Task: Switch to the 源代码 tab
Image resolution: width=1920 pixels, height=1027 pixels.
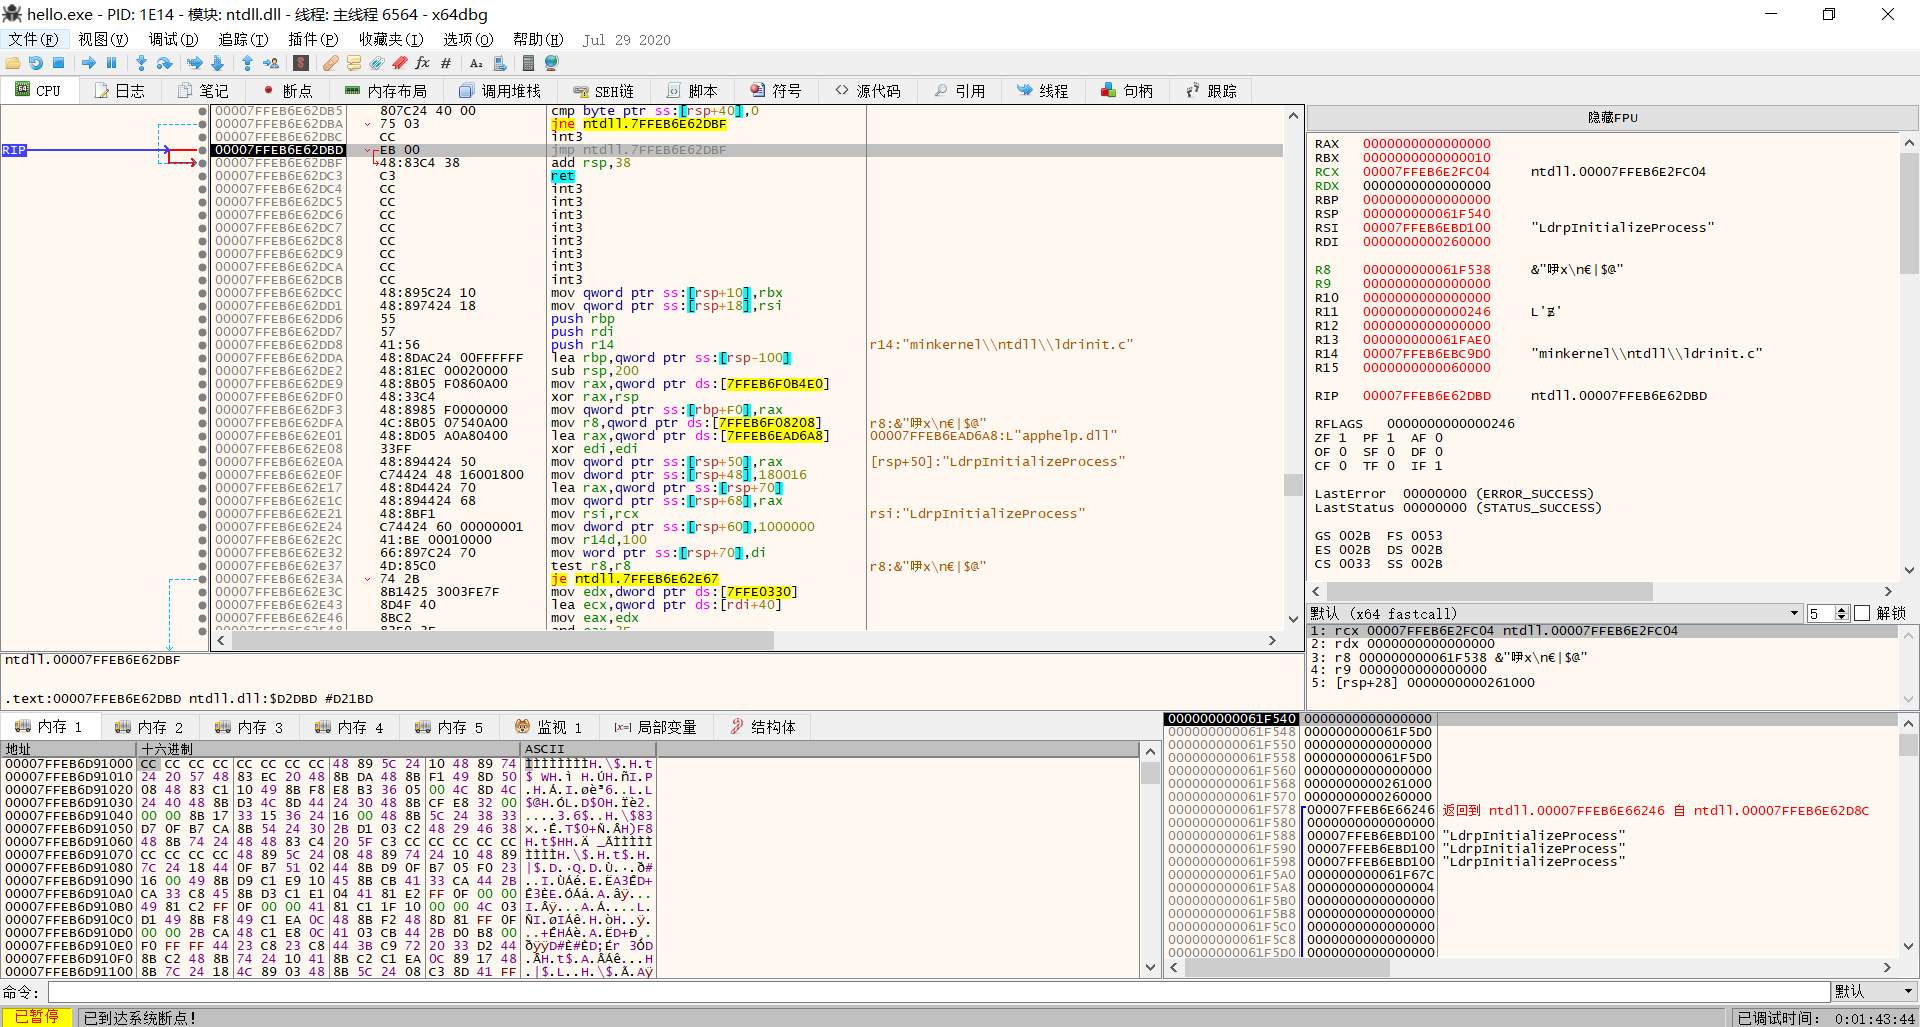Action: [x=868, y=91]
